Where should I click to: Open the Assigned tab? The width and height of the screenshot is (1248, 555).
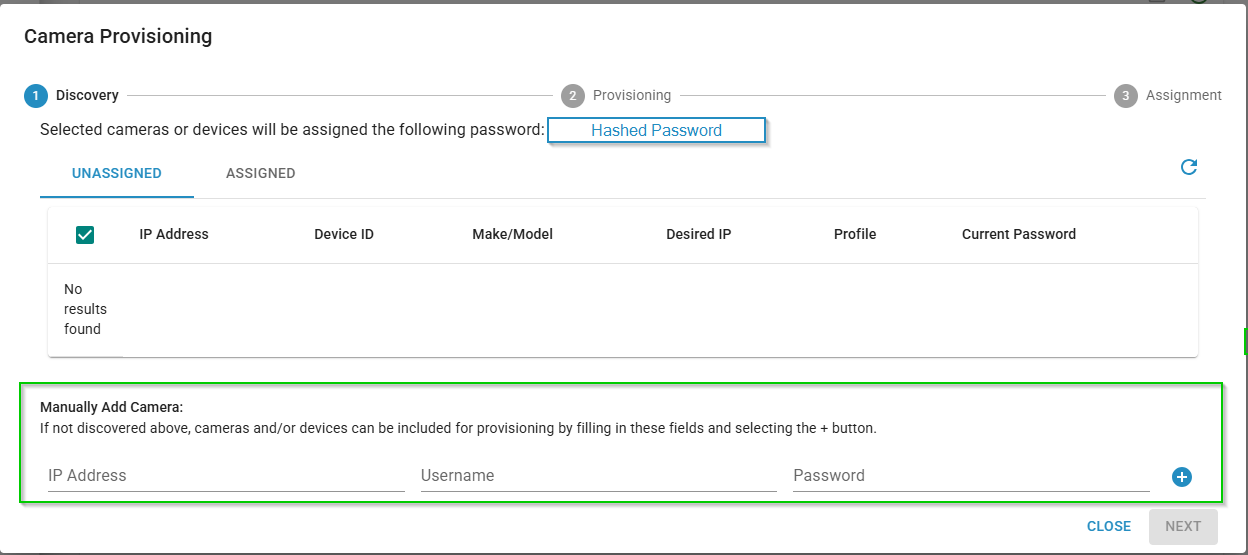[260, 173]
